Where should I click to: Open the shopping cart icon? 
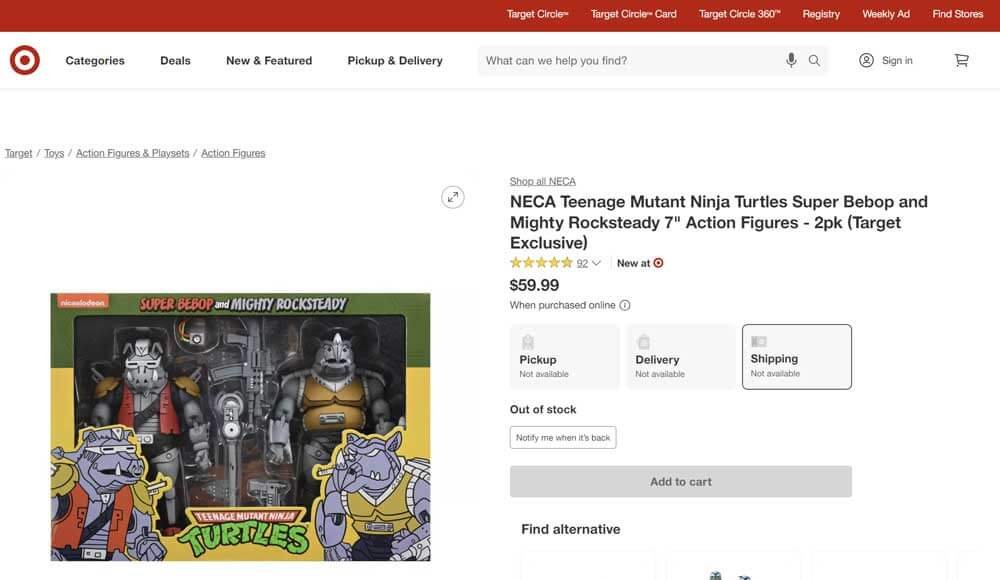961,59
